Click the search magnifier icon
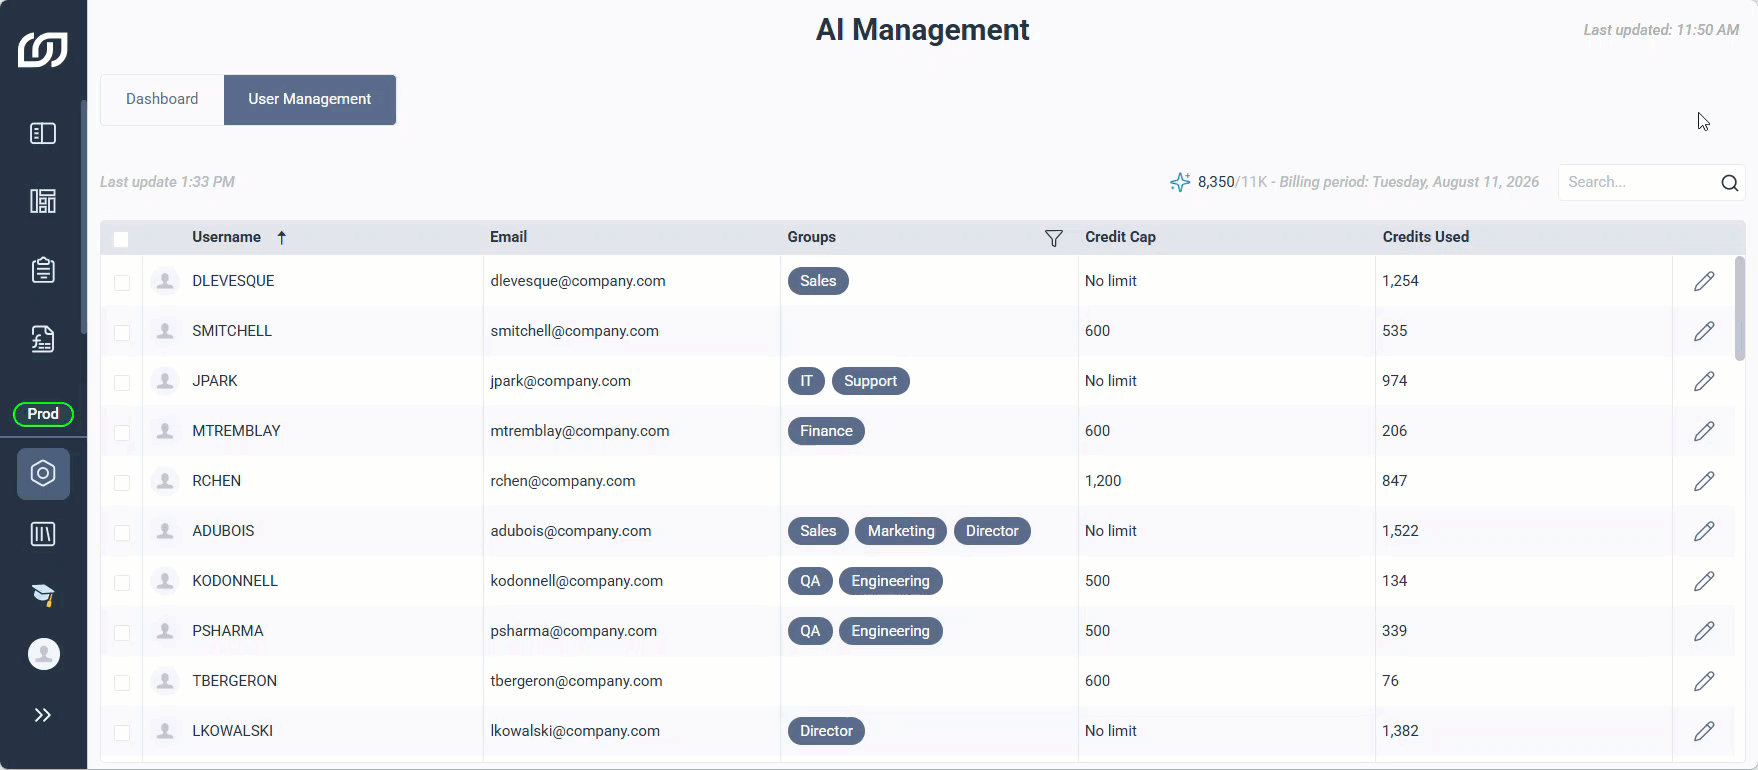 click(1730, 182)
